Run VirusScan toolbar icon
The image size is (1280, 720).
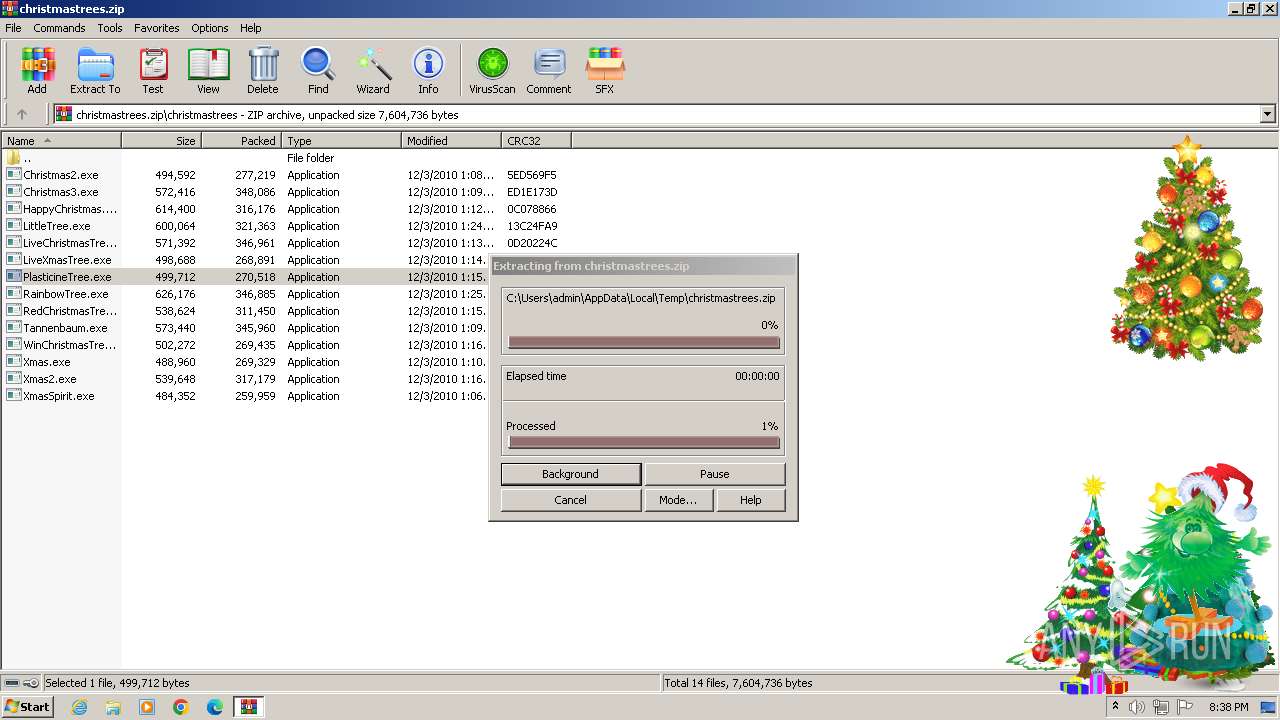(x=492, y=71)
